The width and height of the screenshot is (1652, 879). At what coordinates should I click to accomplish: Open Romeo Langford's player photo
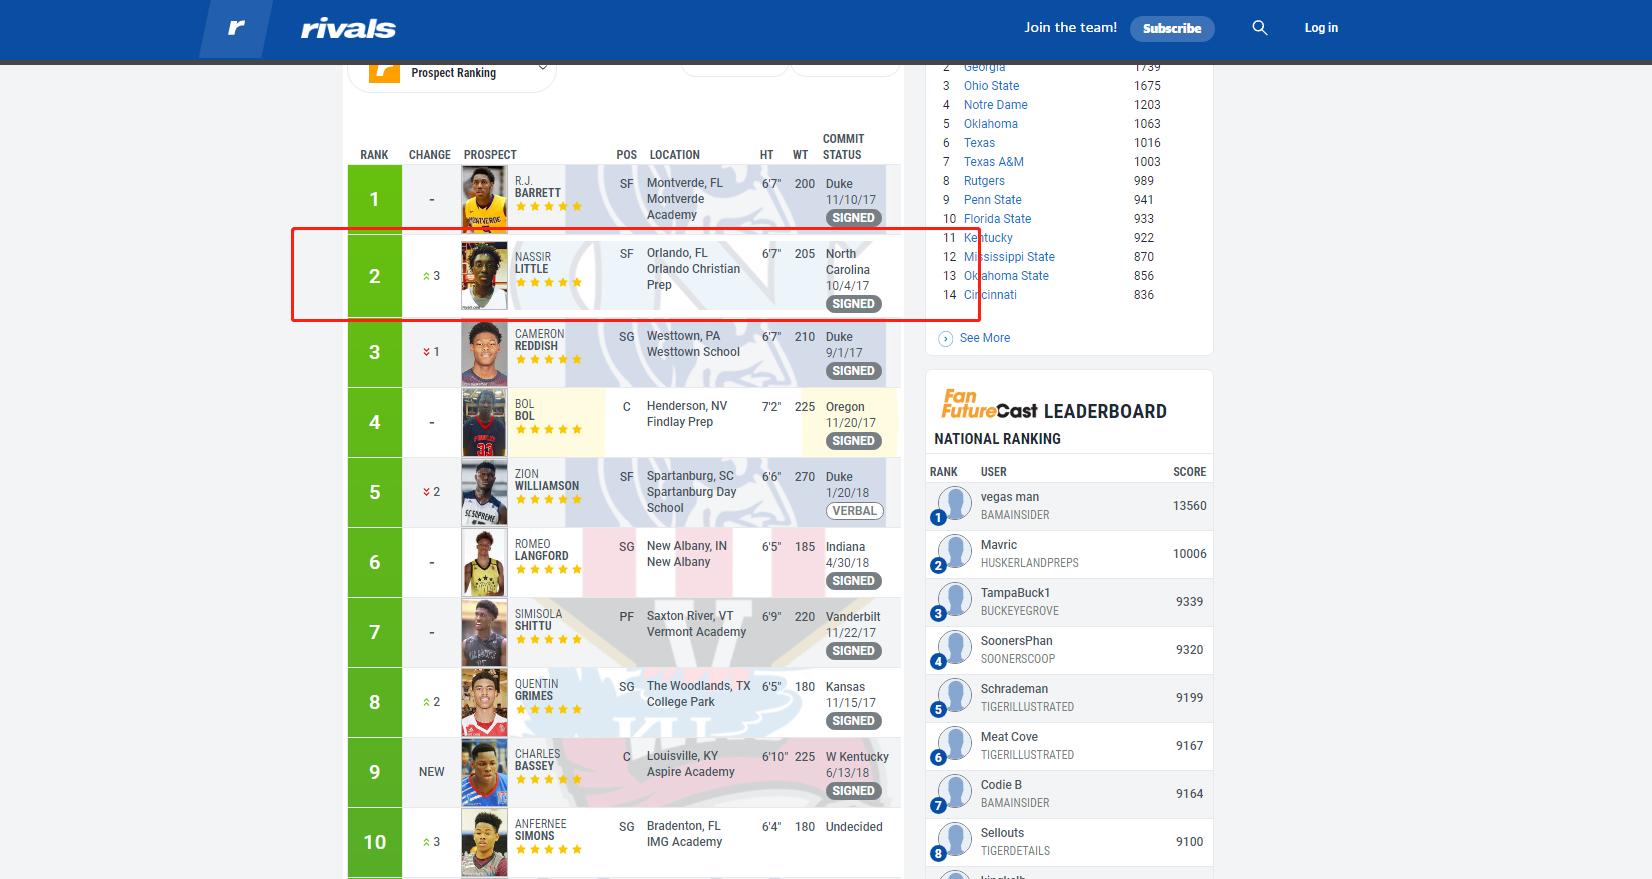click(x=484, y=562)
